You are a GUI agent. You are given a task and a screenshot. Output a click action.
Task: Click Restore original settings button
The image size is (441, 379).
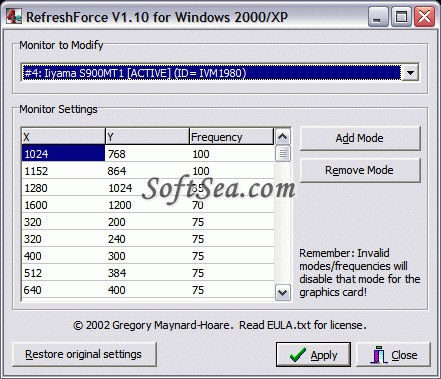point(84,354)
